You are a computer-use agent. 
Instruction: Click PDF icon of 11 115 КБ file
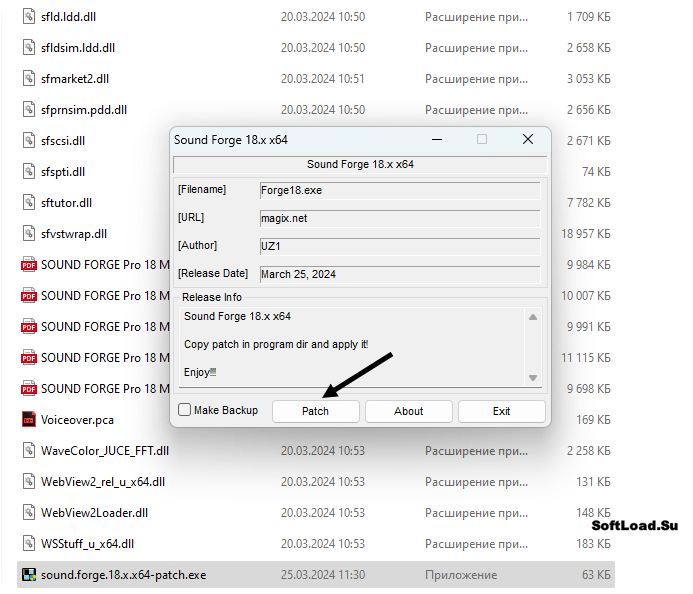(29, 358)
